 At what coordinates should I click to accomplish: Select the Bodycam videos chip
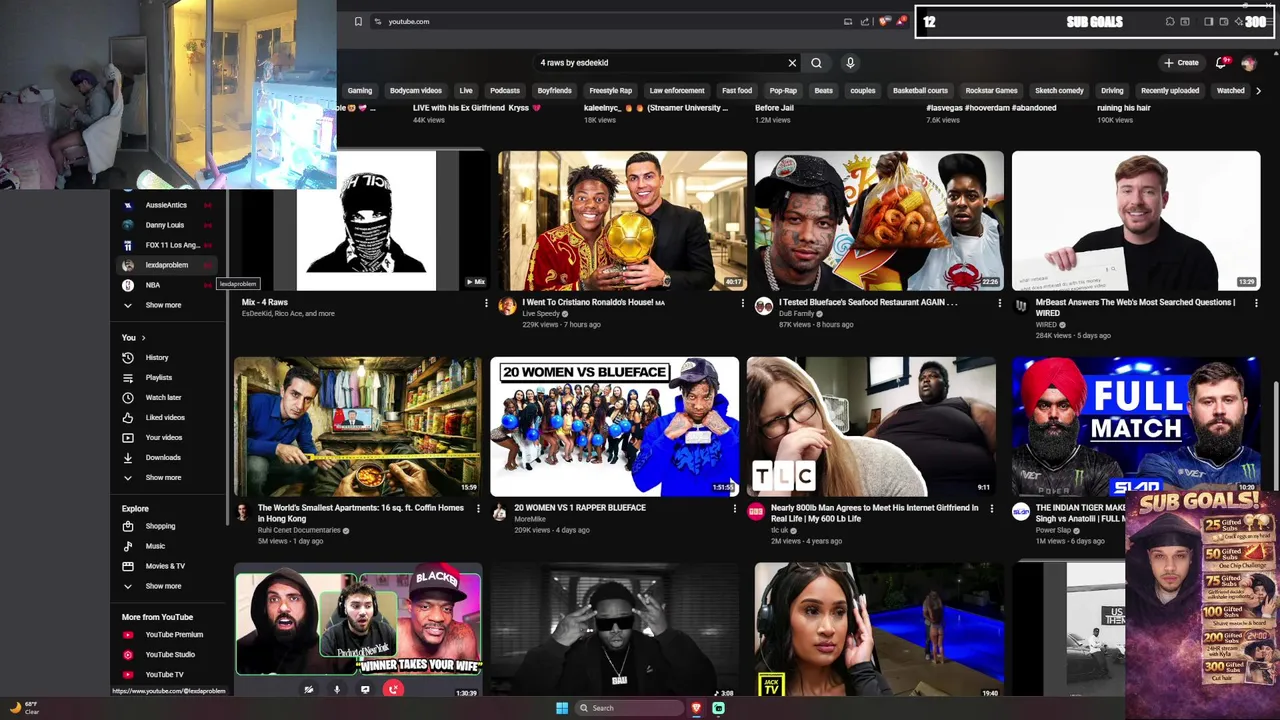(x=416, y=91)
